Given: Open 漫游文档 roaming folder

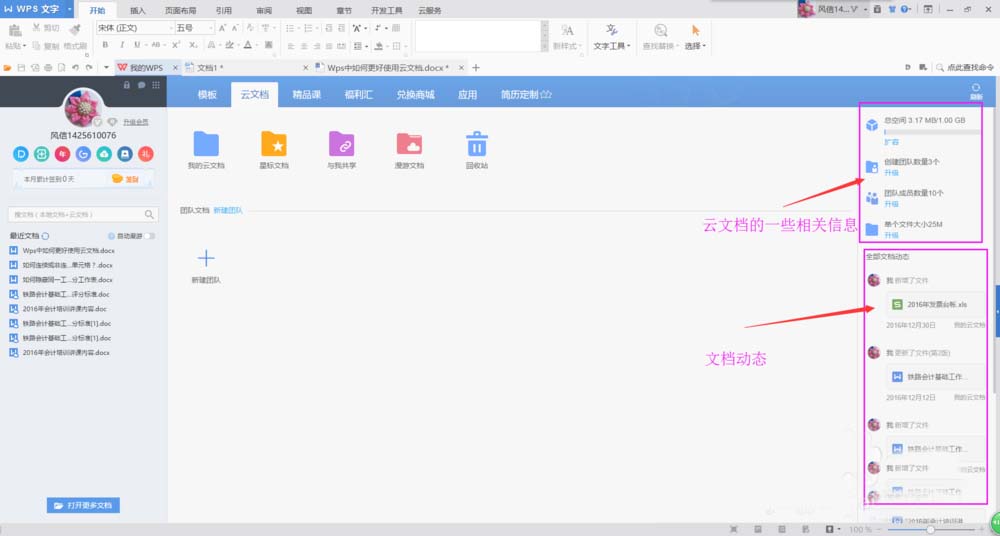Looking at the screenshot, I should (x=409, y=144).
